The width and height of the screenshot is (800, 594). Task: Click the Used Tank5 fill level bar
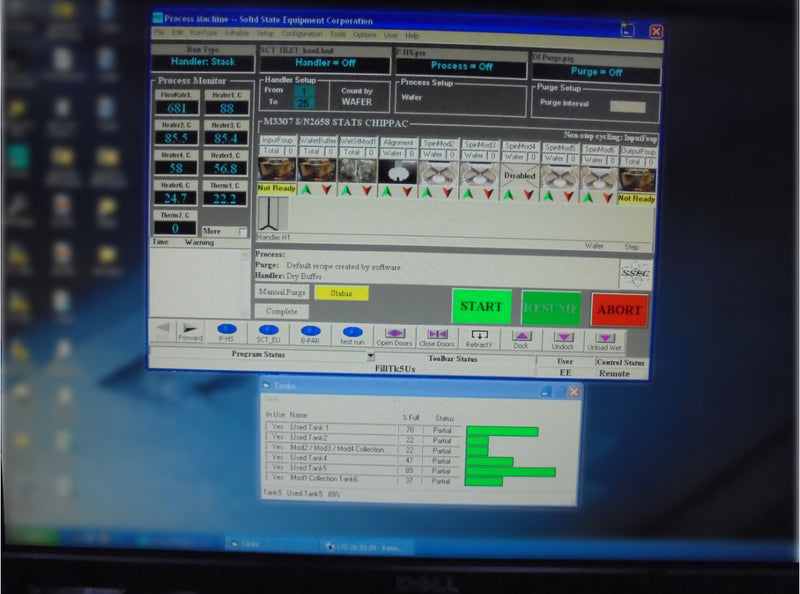pyautogui.click(x=511, y=472)
